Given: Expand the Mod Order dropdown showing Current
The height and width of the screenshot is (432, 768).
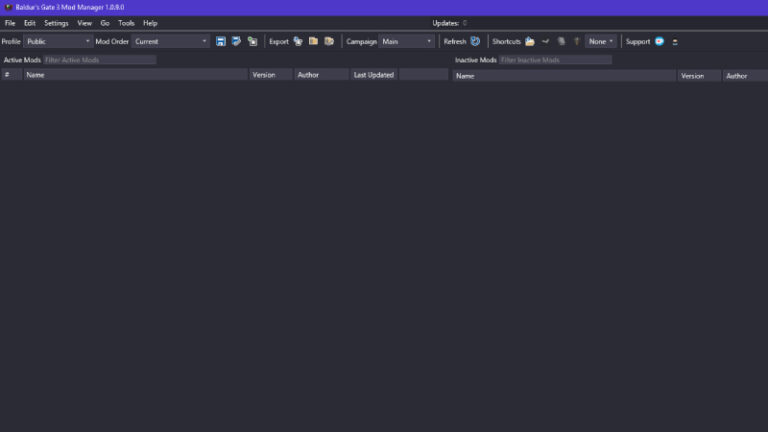Looking at the screenshot, I should pos(171,41).
